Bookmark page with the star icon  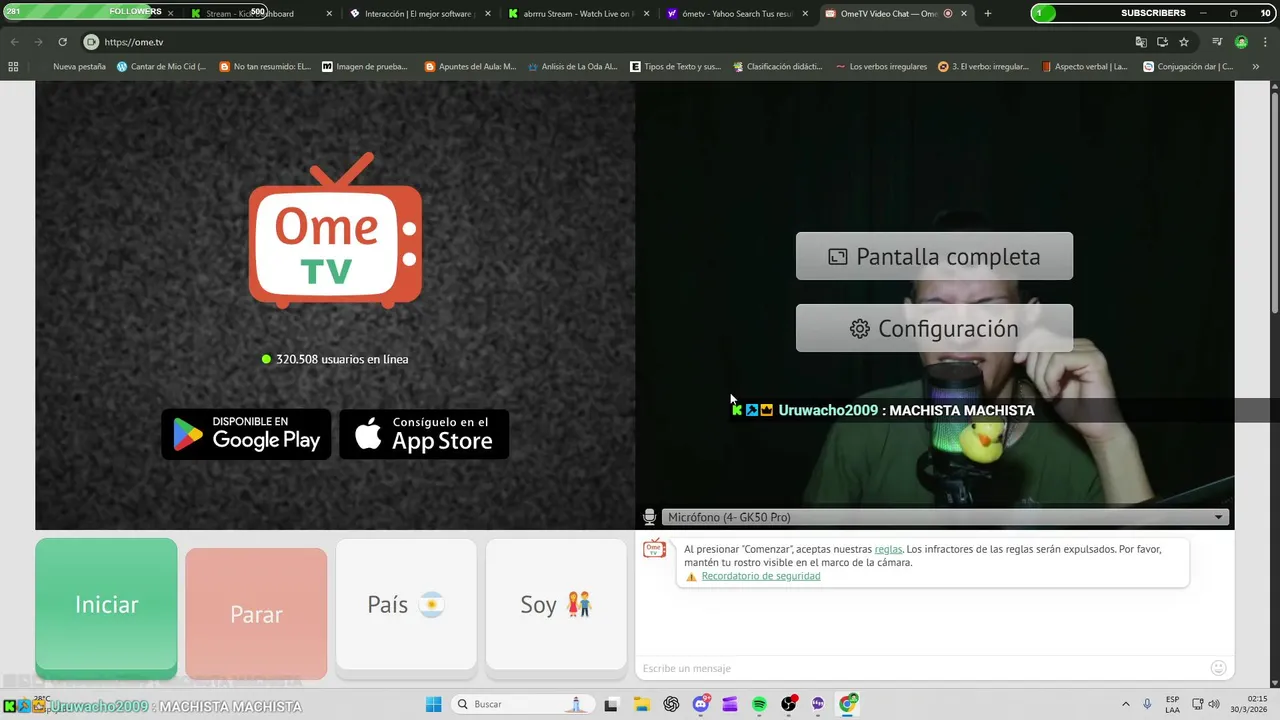[x=1184, y=42]
